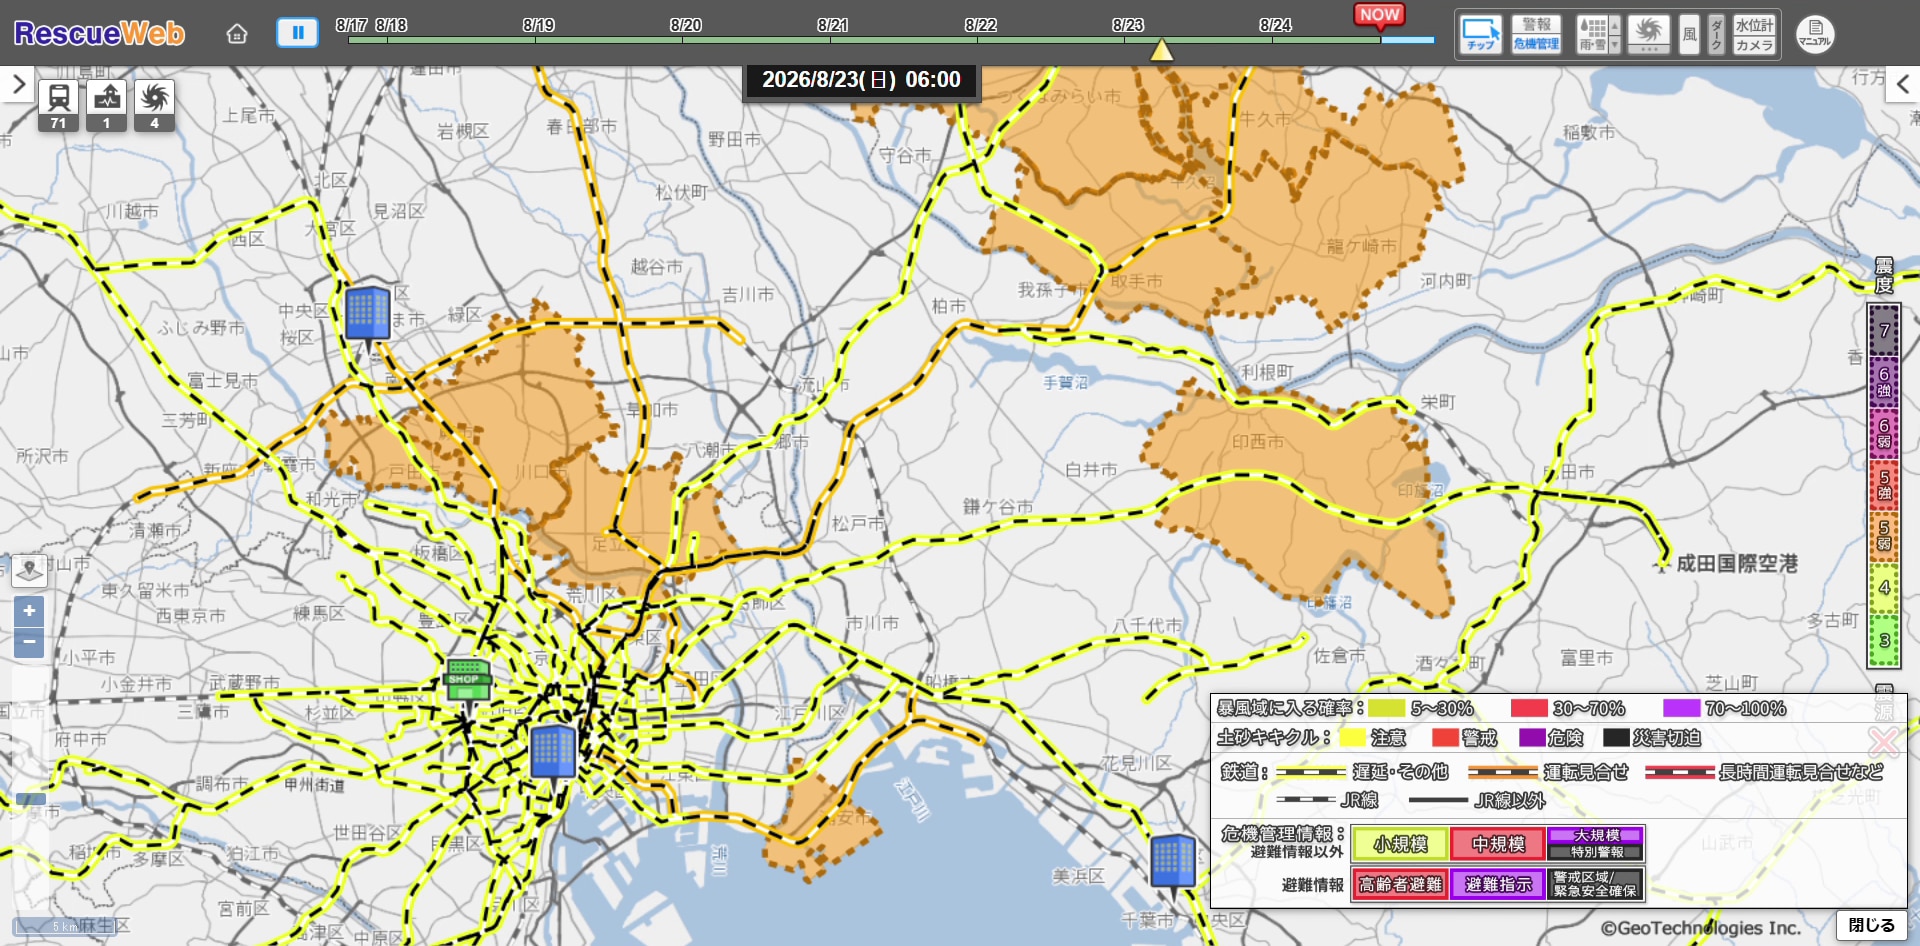Switch the map to ダーク mode
This screenshot has height=946, width=1920.
coord(1716,34)
